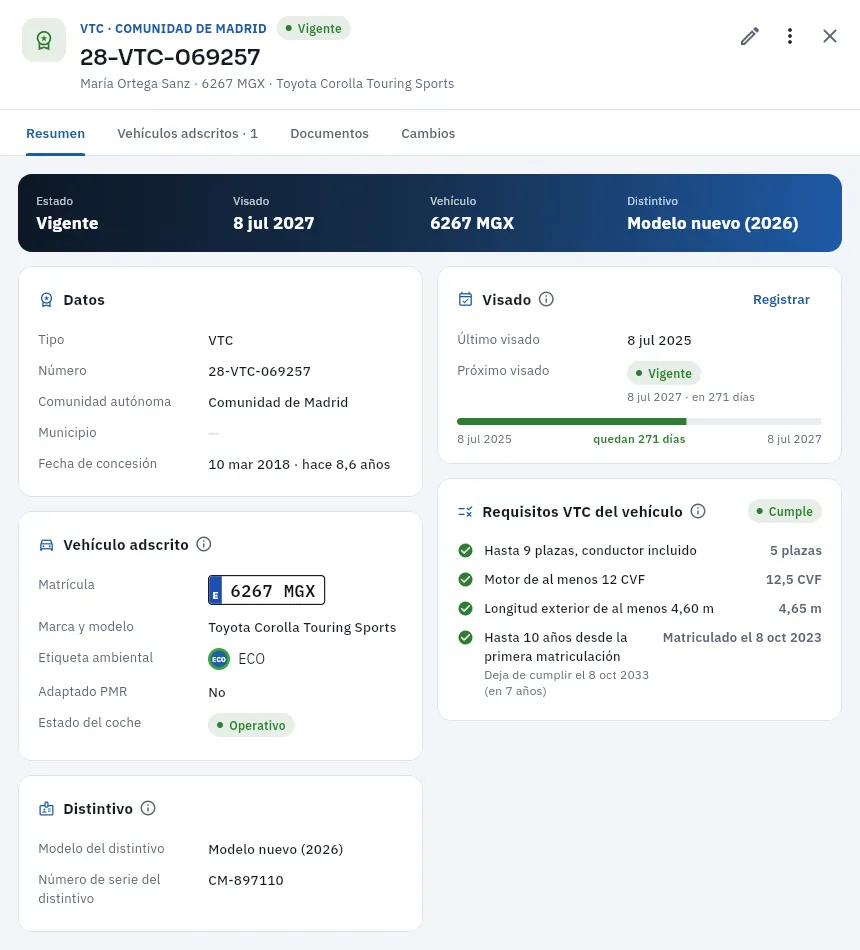Open the Vehículos adscritos tab

[x=187, y=133]
